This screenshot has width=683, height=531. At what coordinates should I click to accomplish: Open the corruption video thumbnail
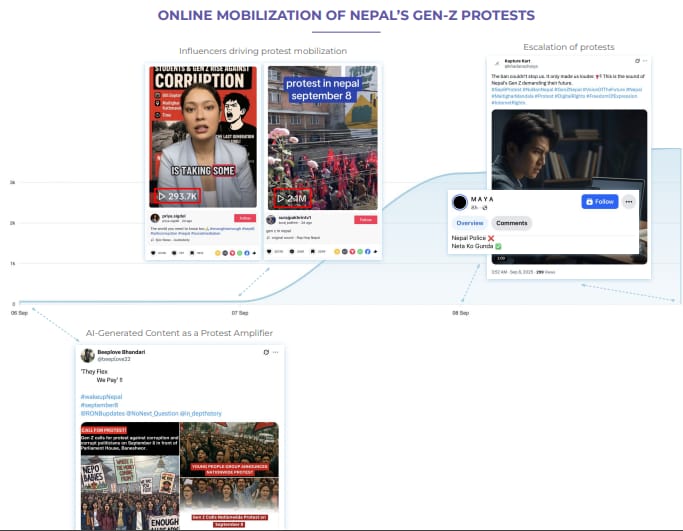pos(202,130)
